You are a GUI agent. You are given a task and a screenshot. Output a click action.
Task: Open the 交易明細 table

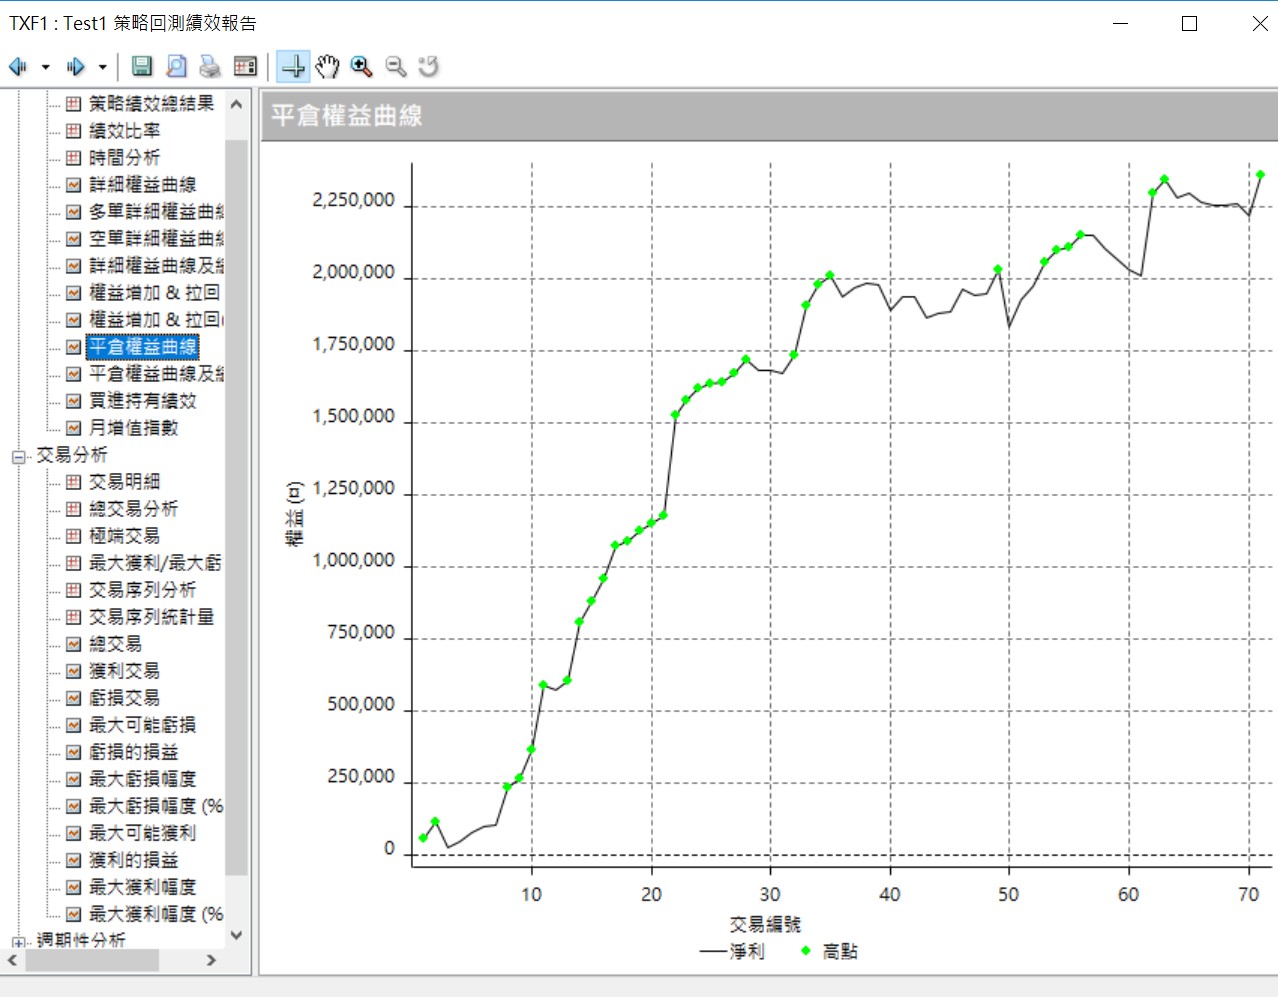124,481
